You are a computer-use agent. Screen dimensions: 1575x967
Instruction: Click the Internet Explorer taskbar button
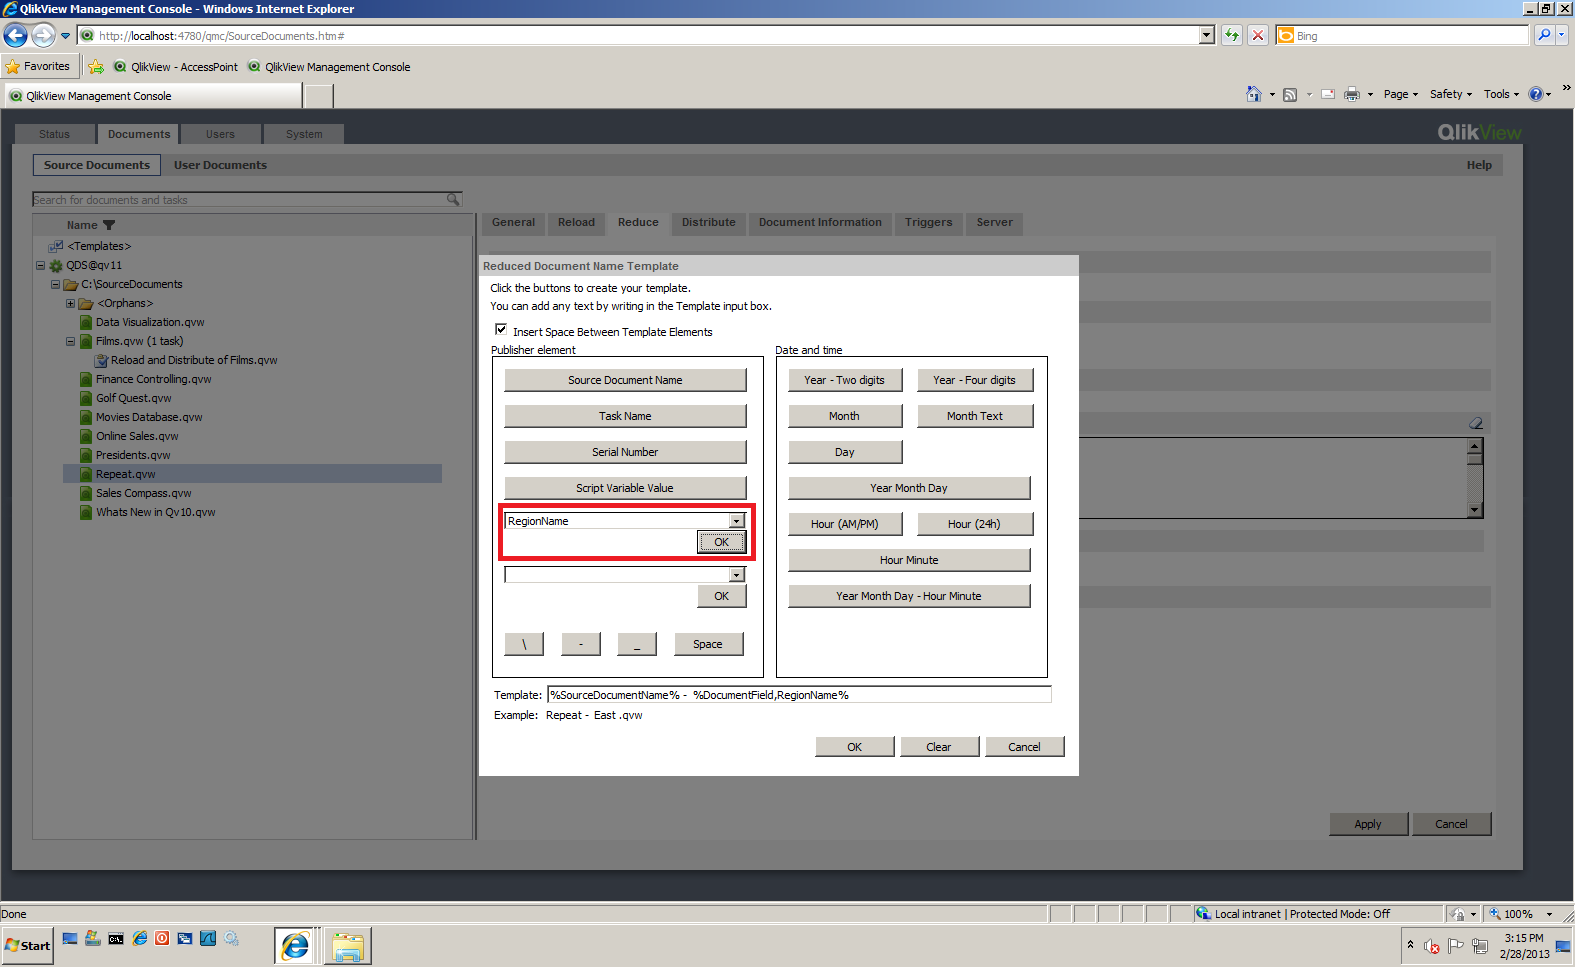(295, 946)
